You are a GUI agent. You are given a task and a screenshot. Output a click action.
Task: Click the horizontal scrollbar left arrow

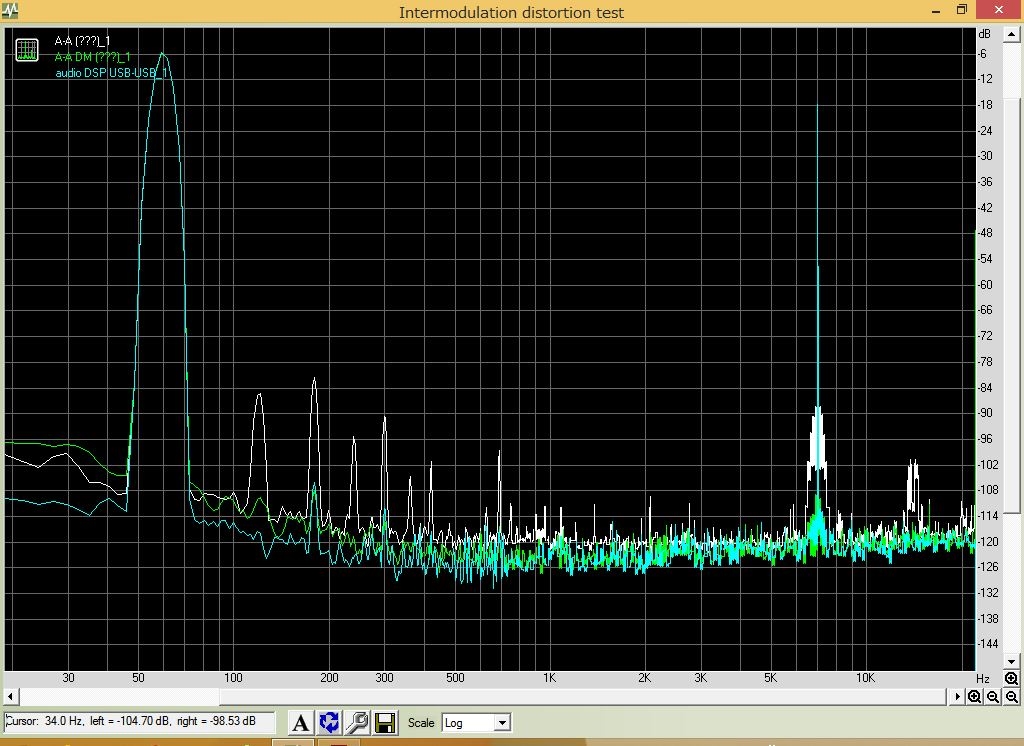click(x=11, y=697)
